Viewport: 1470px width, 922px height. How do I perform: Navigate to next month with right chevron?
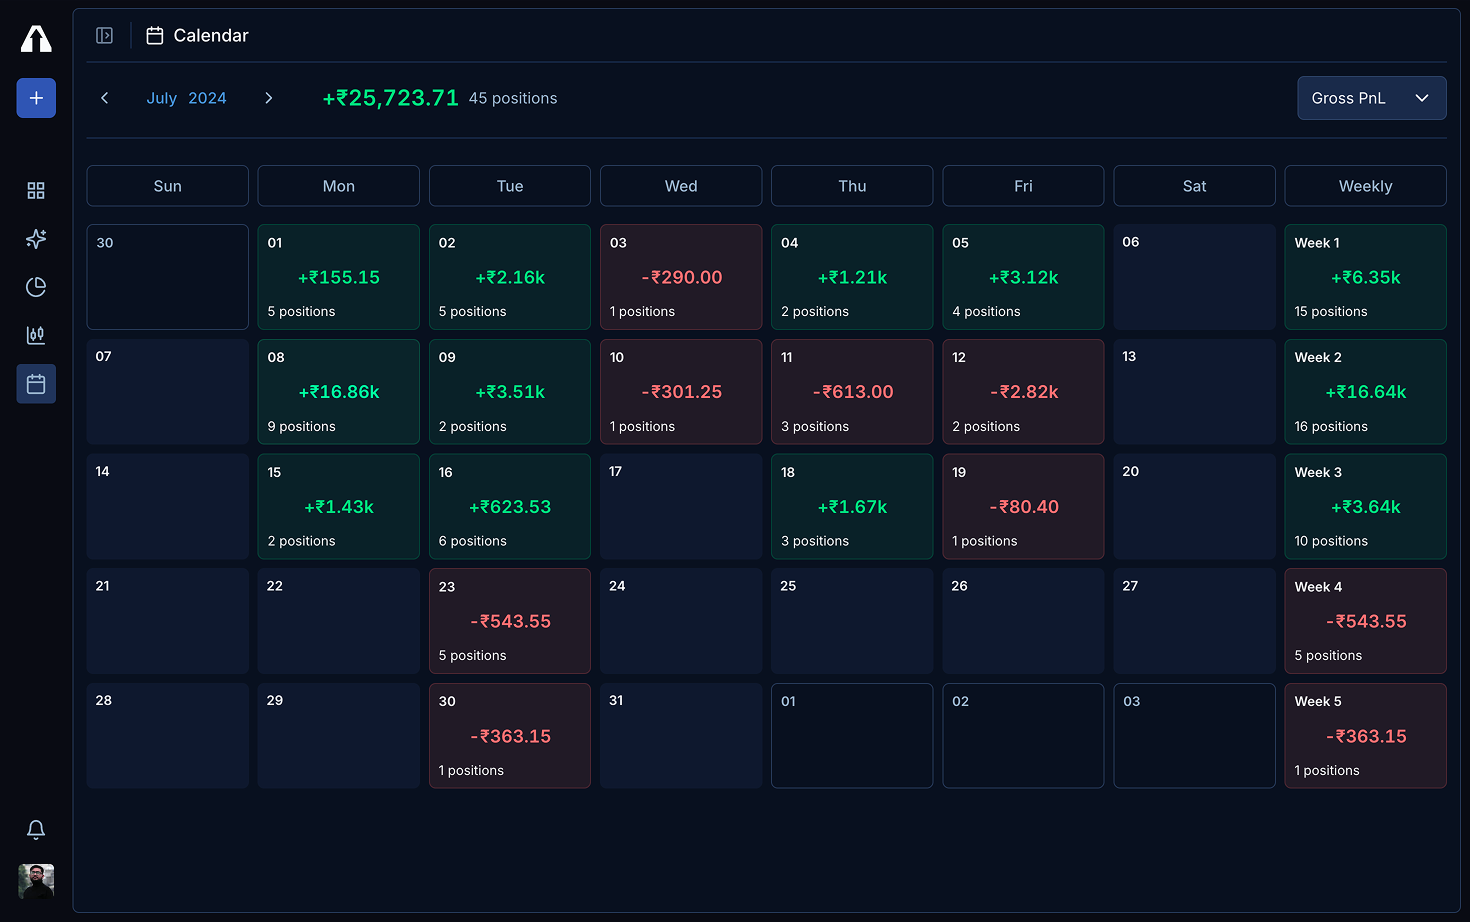coord(268,98)
